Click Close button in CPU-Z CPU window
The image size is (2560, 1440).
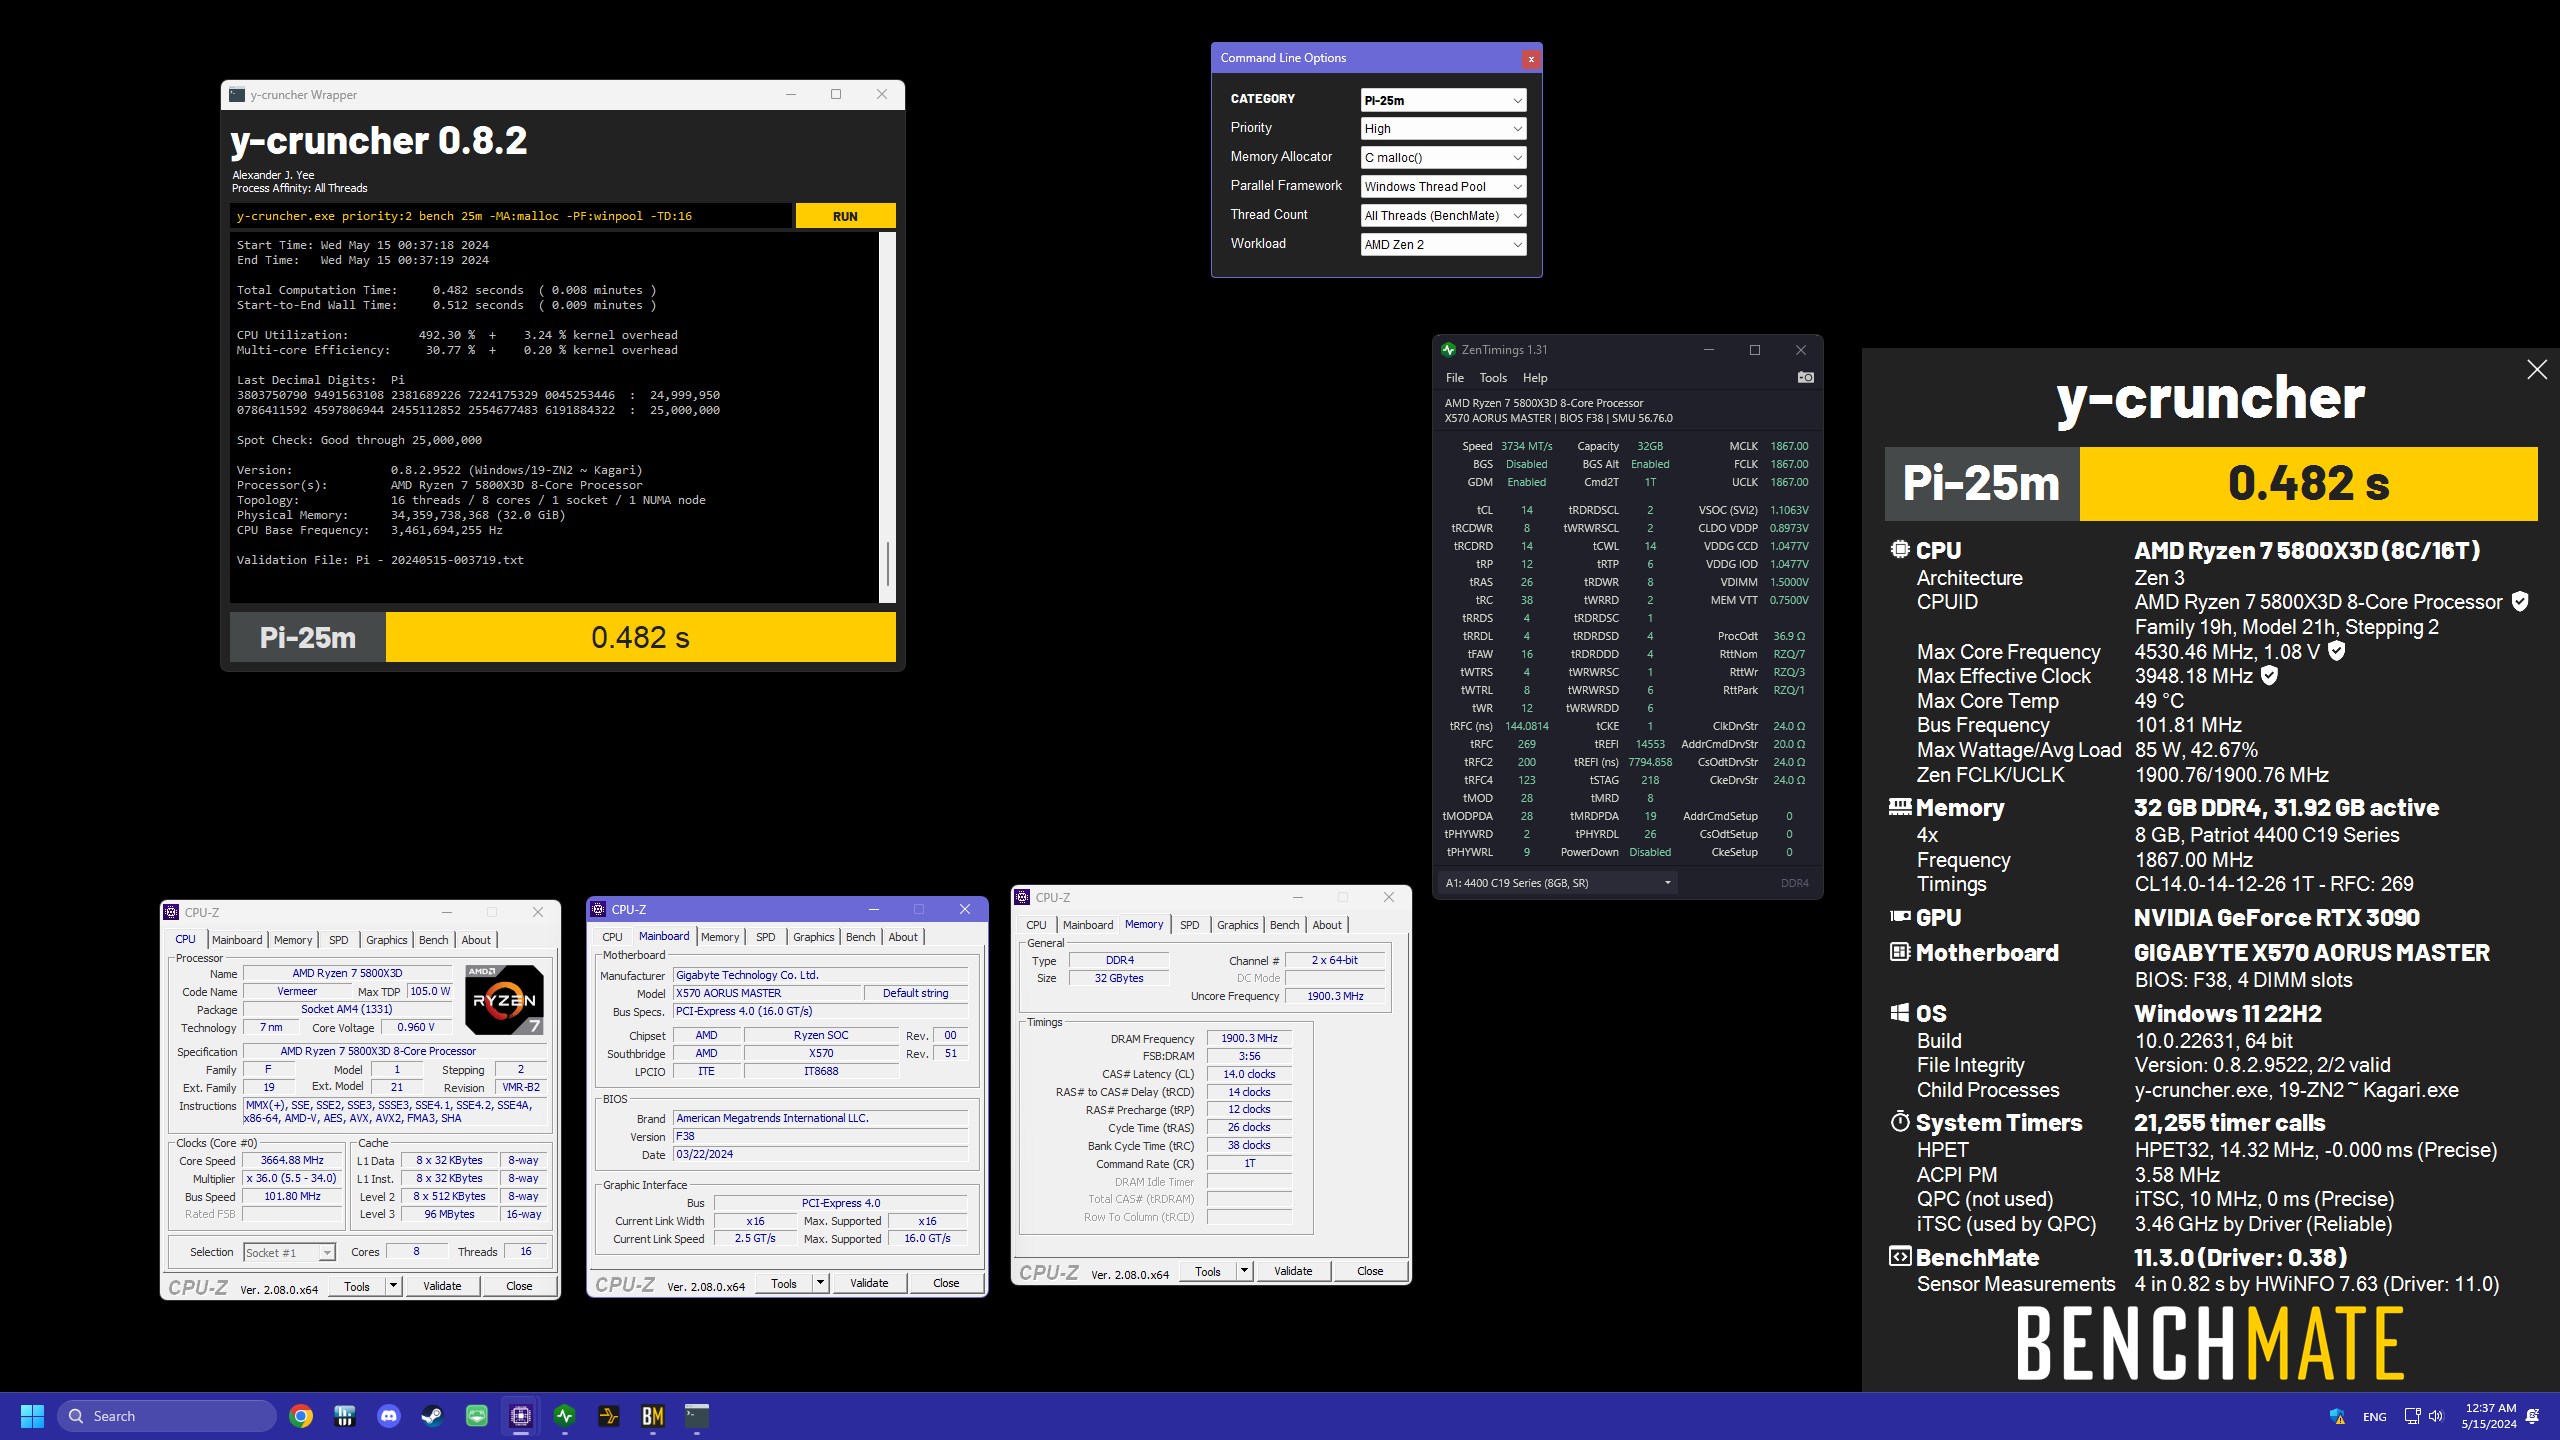tap(519, 1286)
